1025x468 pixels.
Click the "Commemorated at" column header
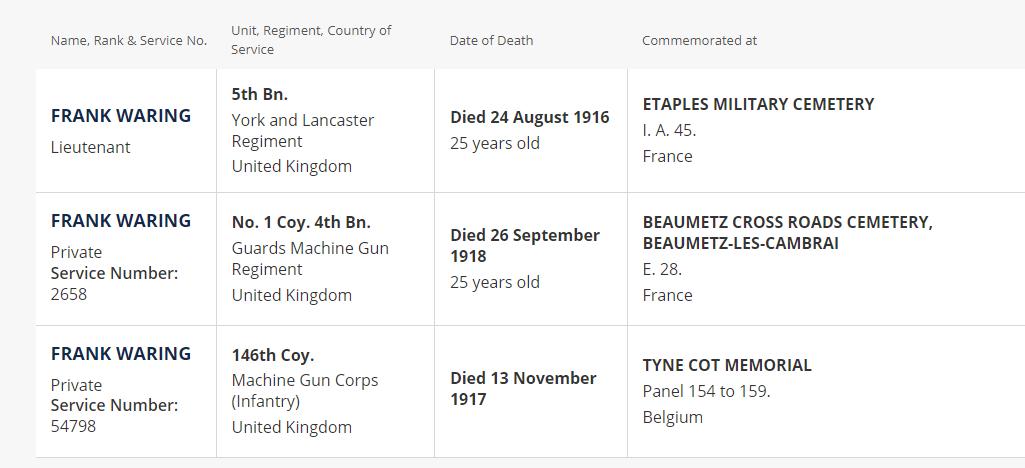click(699, 41)
